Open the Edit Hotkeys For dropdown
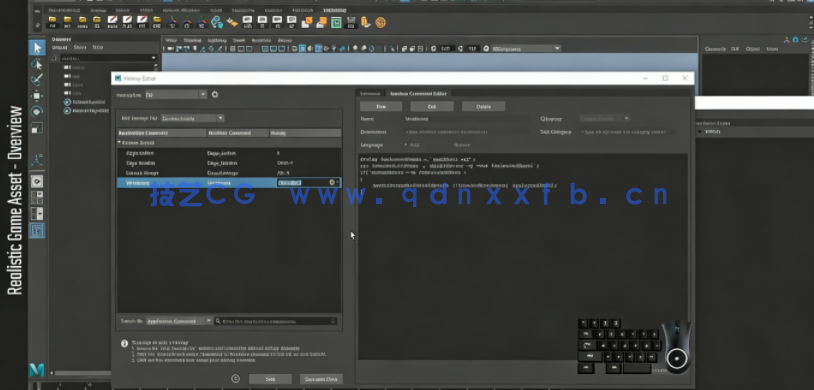The image size is (814, 390). pyautogui.click(x=193, y=118)
